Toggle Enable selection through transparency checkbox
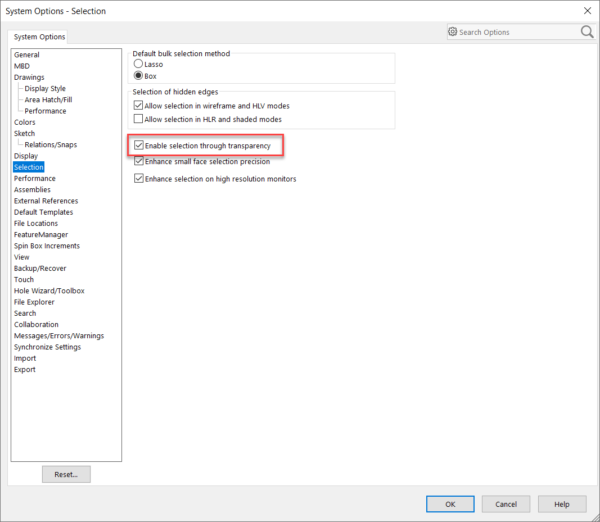The height and width of the screenshot is (522, 600). [x=139, y=145]
